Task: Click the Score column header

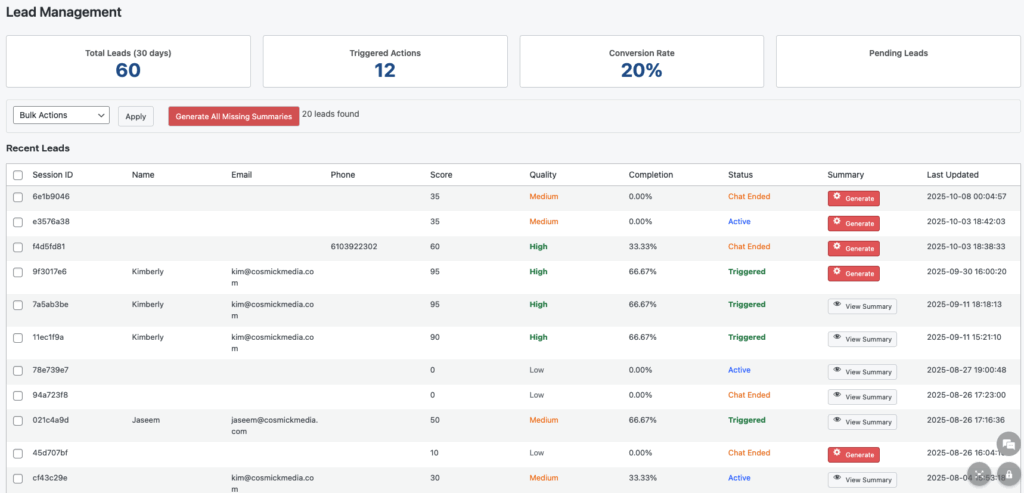Action: tap(441, 175)
